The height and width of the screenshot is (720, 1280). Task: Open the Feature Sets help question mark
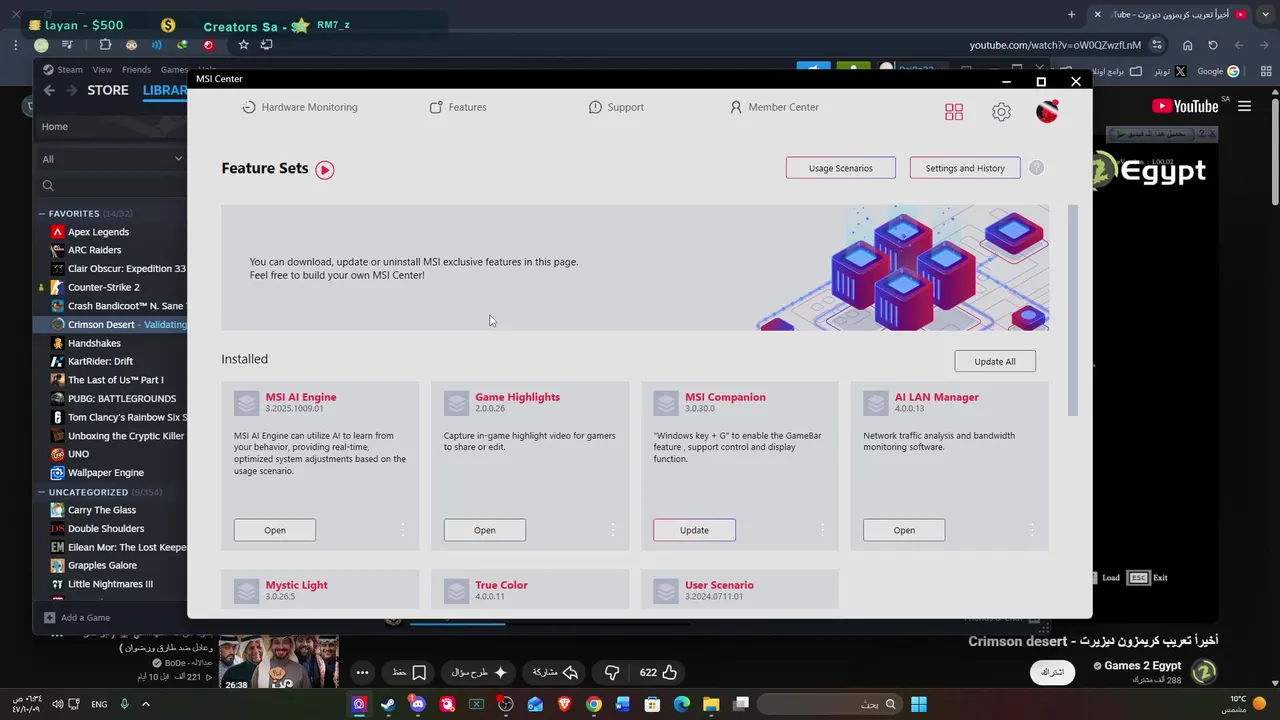(1036, 168)
